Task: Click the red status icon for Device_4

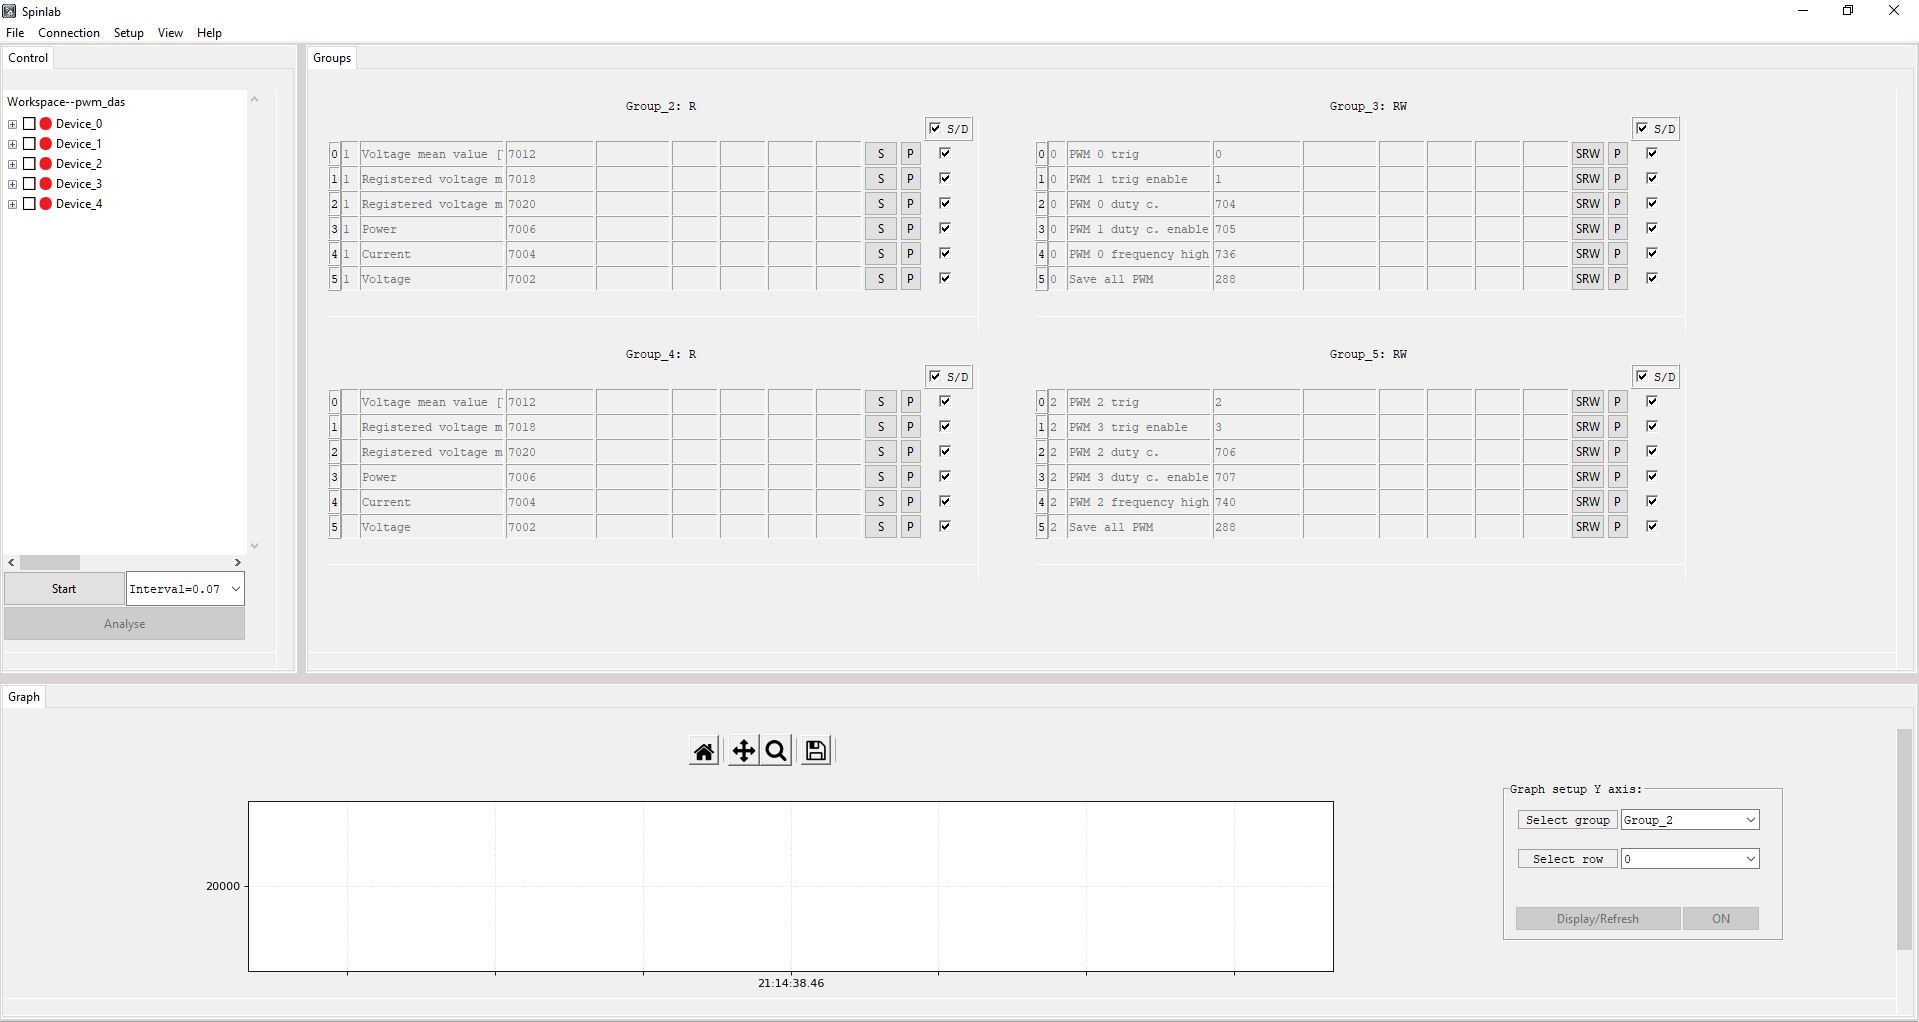Action: pyautogui.click(x=46, y=204)
